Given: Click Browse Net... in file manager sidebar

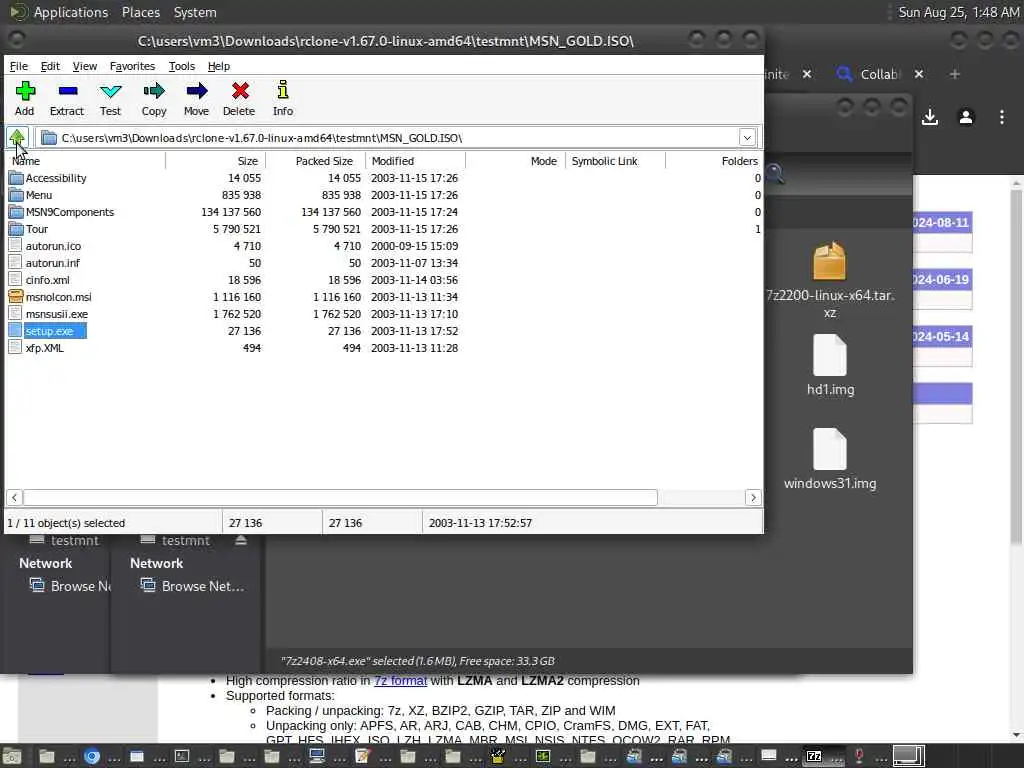Looking at the screenshot, I should point(202,586).
